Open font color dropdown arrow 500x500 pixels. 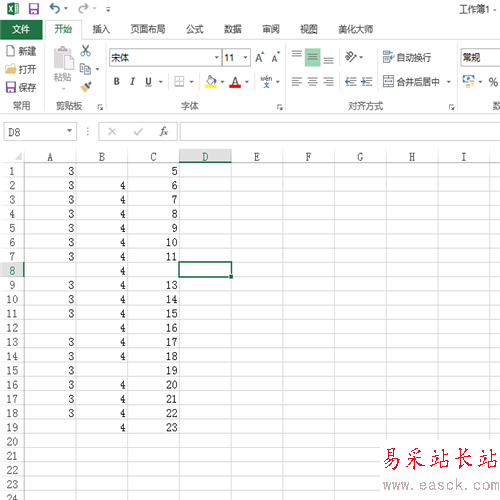tap(247, 82)
